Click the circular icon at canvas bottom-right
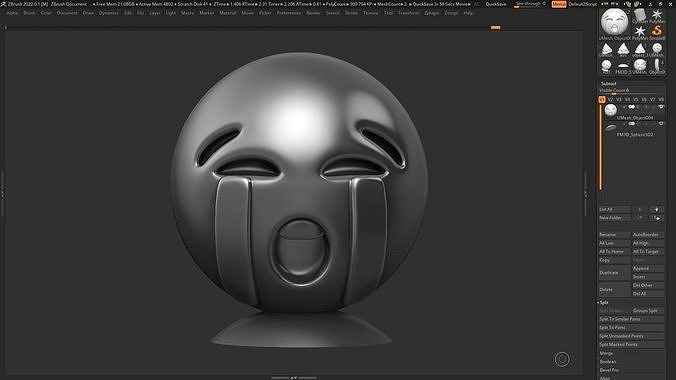 coord(562,359)
